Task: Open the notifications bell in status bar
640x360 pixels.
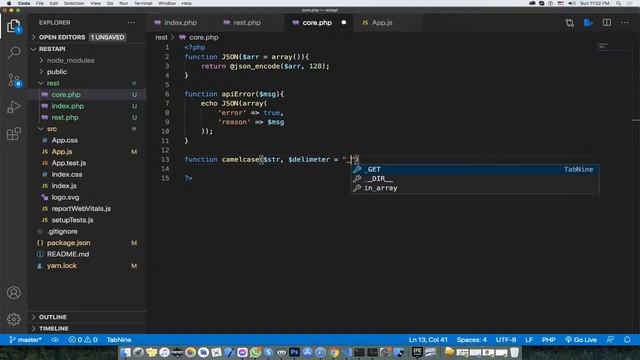Action: pyautogui.click(x=627, y=340)
